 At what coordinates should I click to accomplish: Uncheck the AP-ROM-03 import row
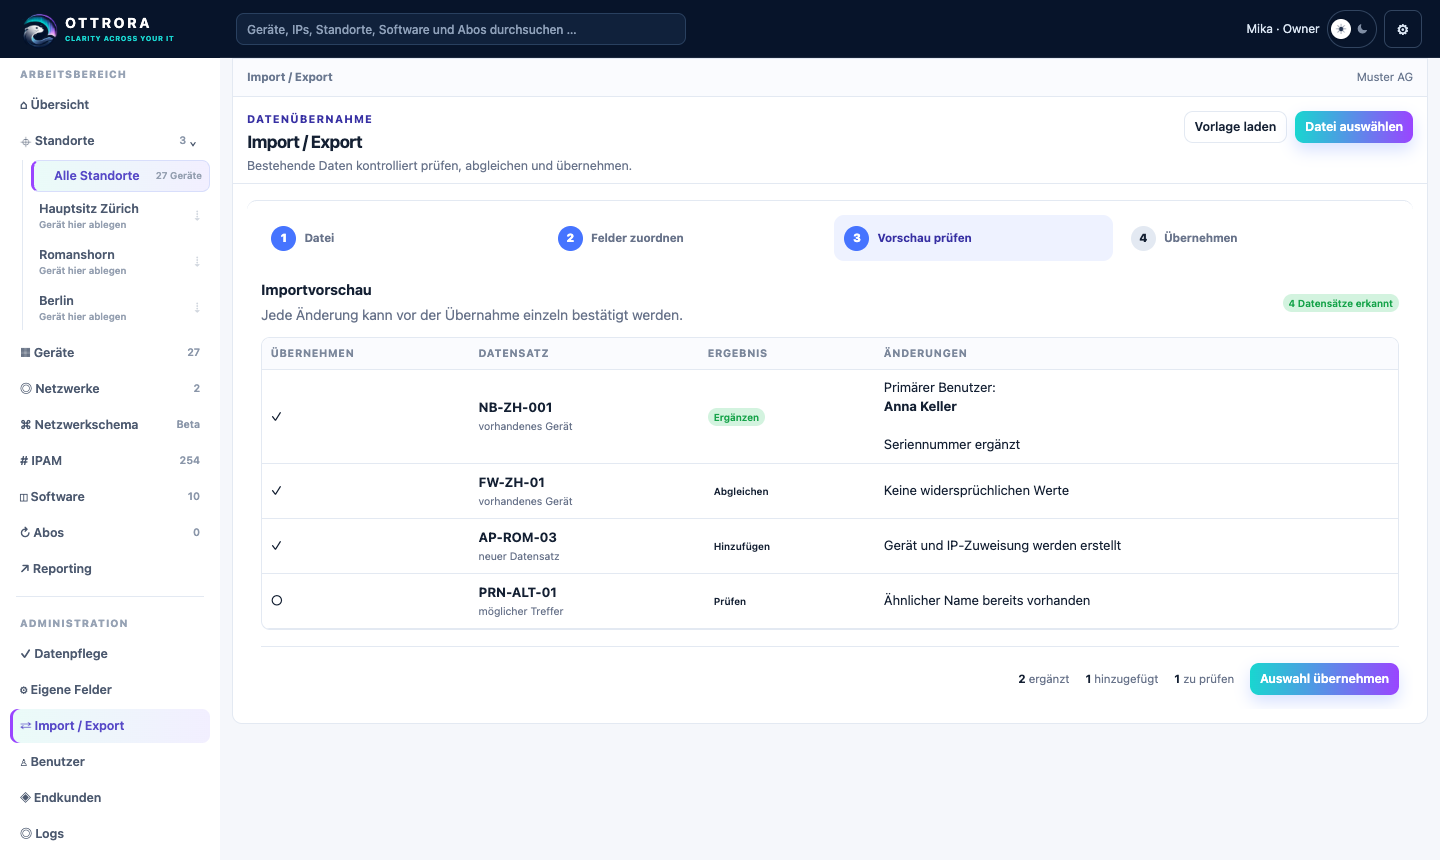coord(277,546)
